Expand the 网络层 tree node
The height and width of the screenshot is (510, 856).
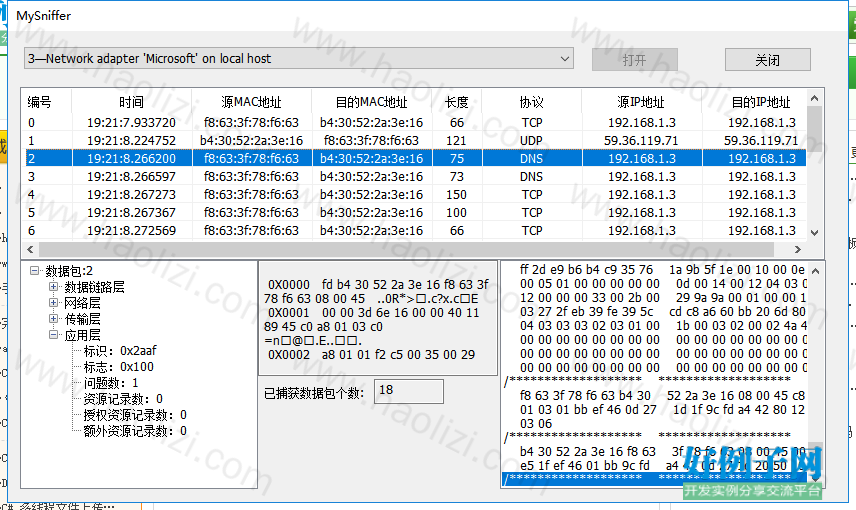click(54, 303)
